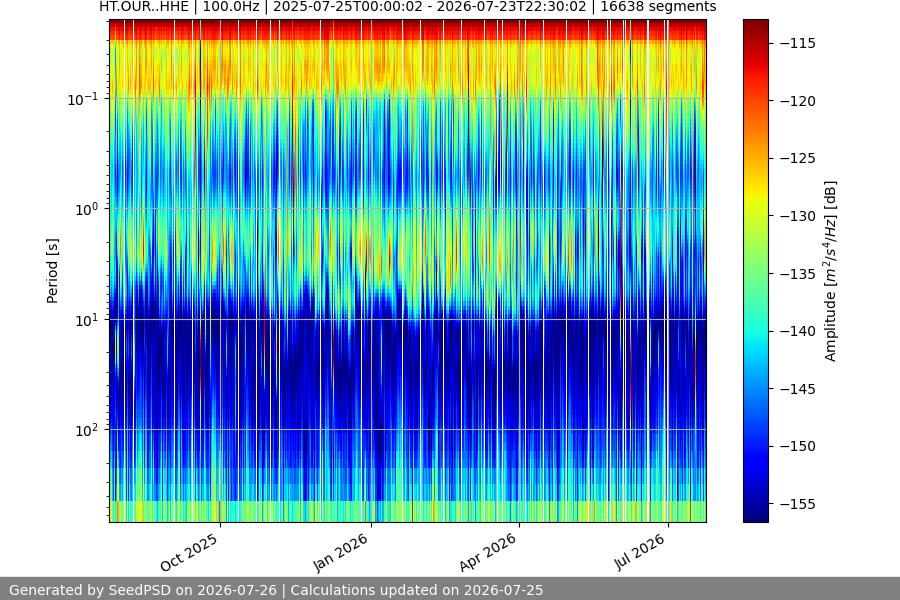The height and width of the screenshot is (600, 900).
Task: Click the -150 colorbar tick label
Action: [x=798, y=446]
